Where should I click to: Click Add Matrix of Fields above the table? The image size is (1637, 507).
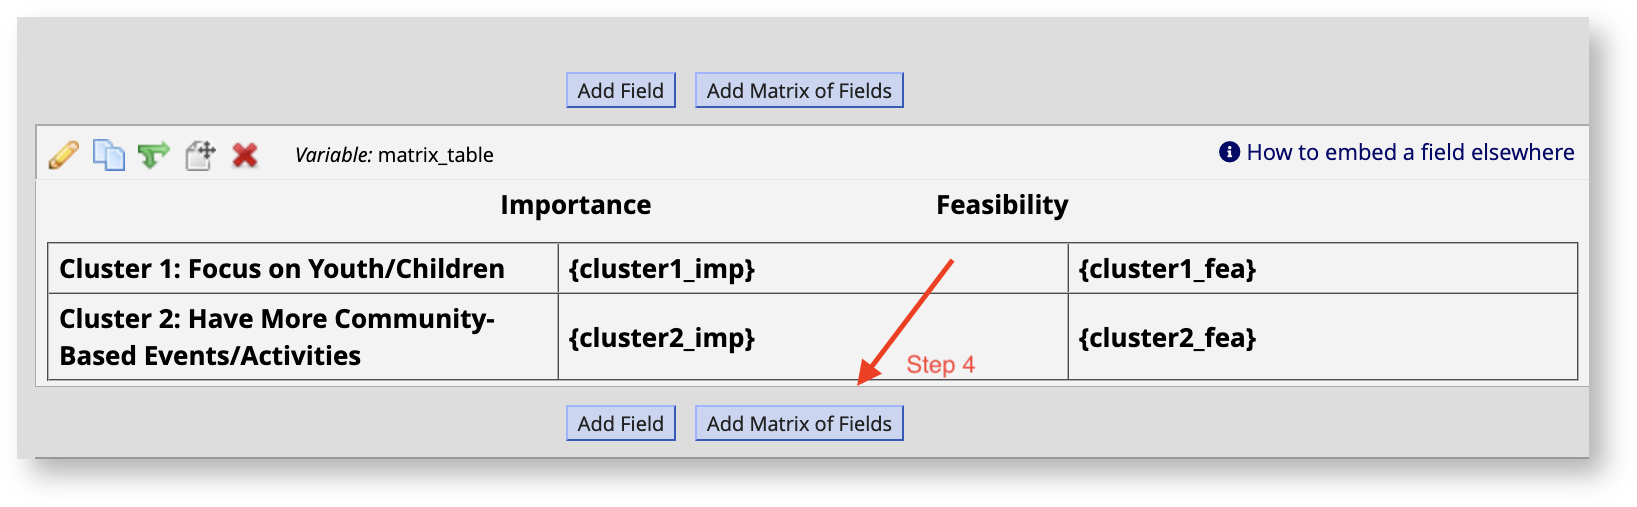[x=799, y=90]
